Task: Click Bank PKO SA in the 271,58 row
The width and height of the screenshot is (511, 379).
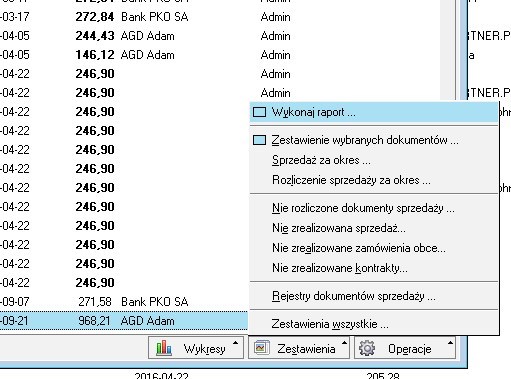Action: pos(155,302)
